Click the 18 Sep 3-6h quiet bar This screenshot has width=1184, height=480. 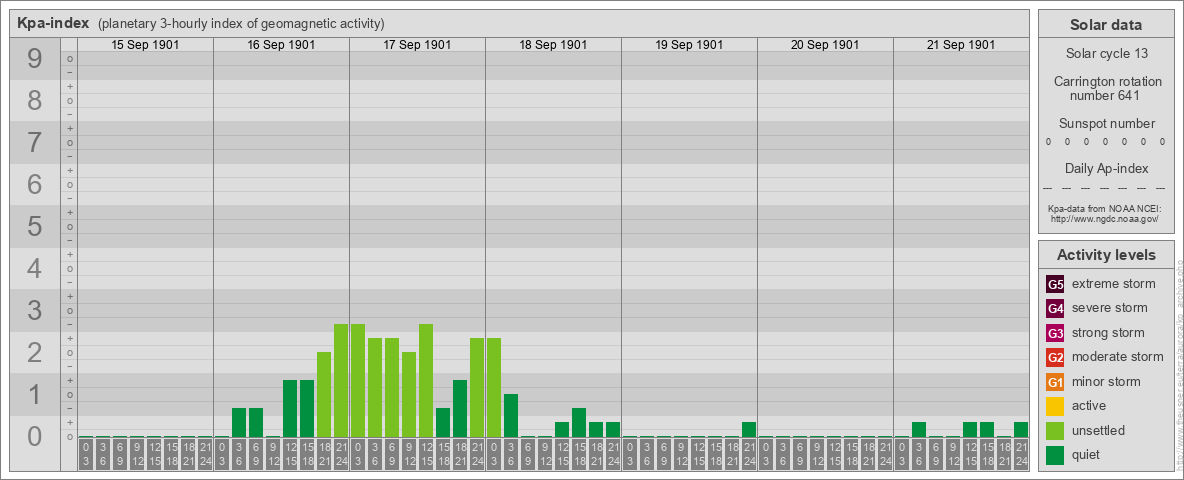(x=510, y=415)
